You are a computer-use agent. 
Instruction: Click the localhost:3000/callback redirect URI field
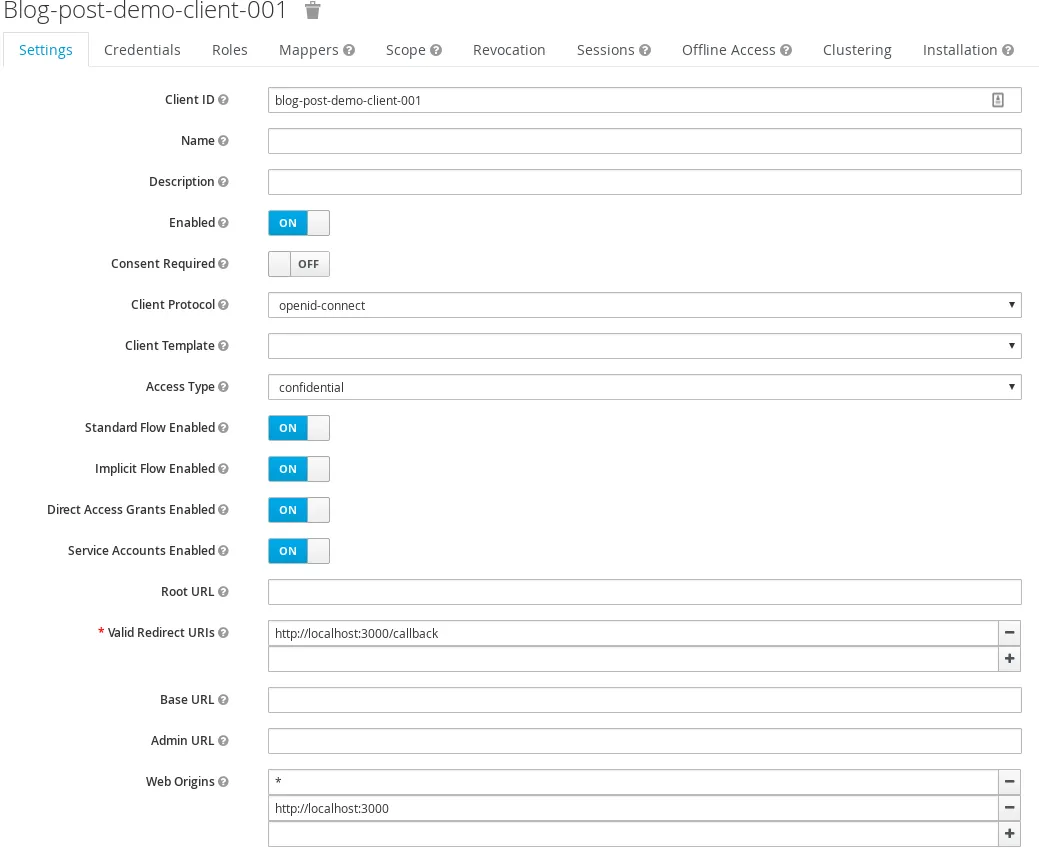point(633,633)
